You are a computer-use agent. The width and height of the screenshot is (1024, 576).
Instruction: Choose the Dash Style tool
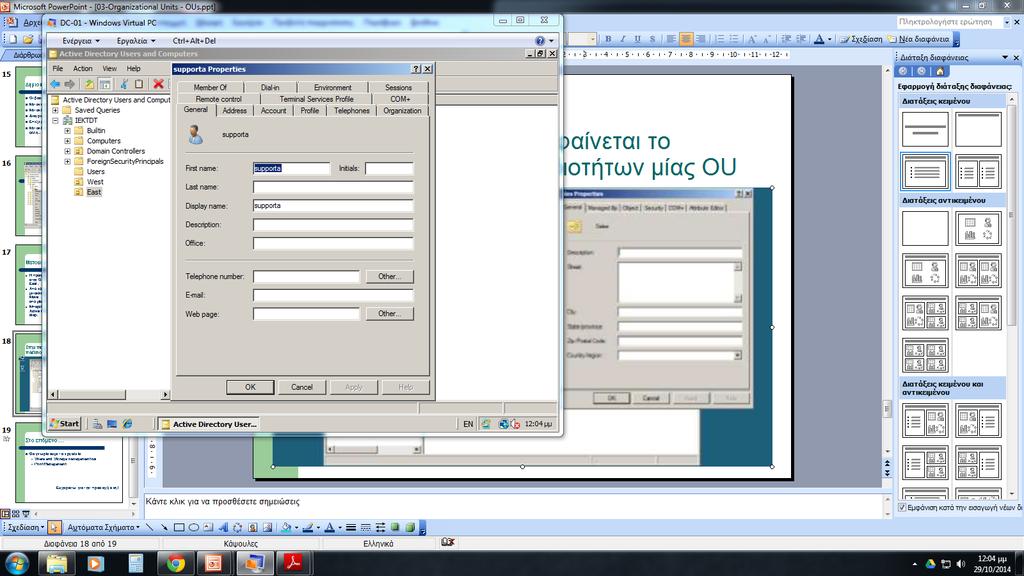click(x=366, y=527)
